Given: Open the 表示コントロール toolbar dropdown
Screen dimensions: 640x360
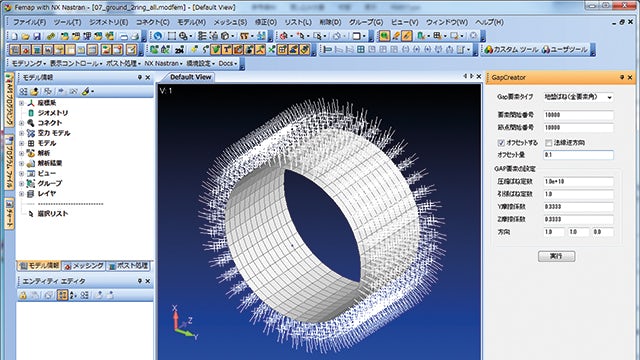Looking at the screenshot, I should pyautogui.click(x=75, y=64).
